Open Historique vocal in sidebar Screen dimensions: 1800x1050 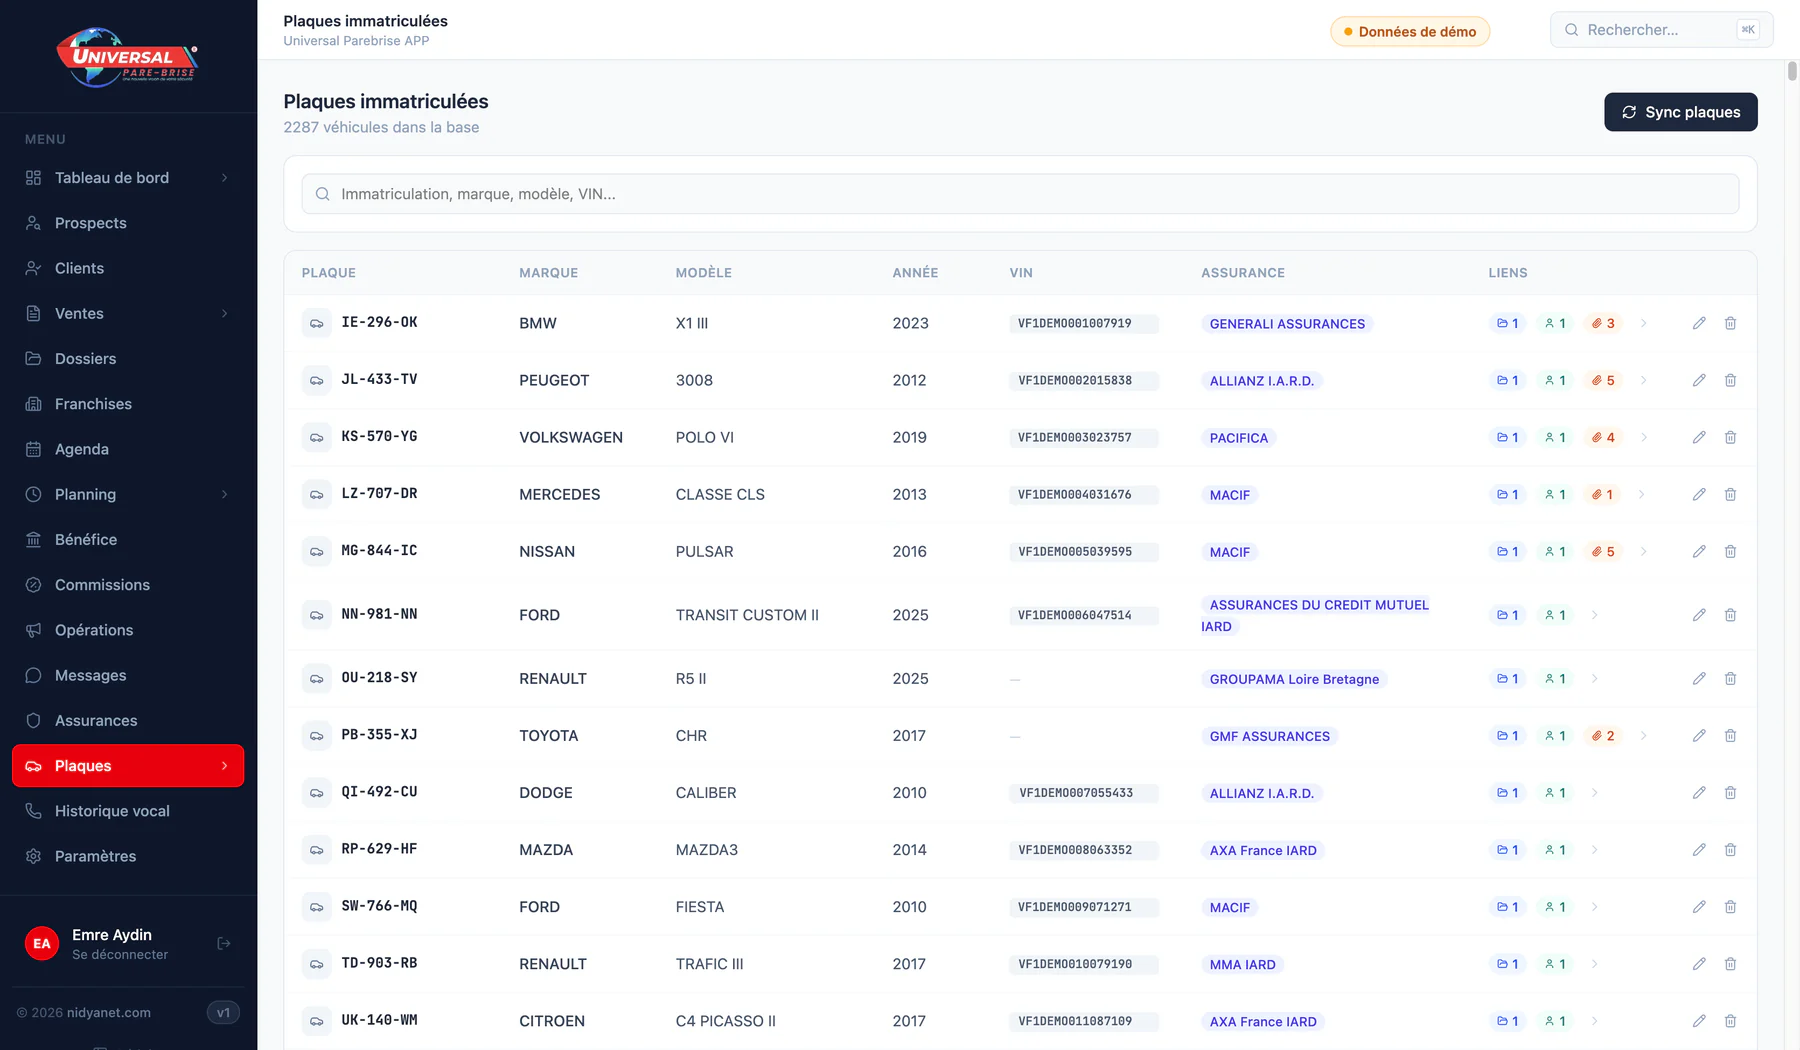(x=128, y=810)
